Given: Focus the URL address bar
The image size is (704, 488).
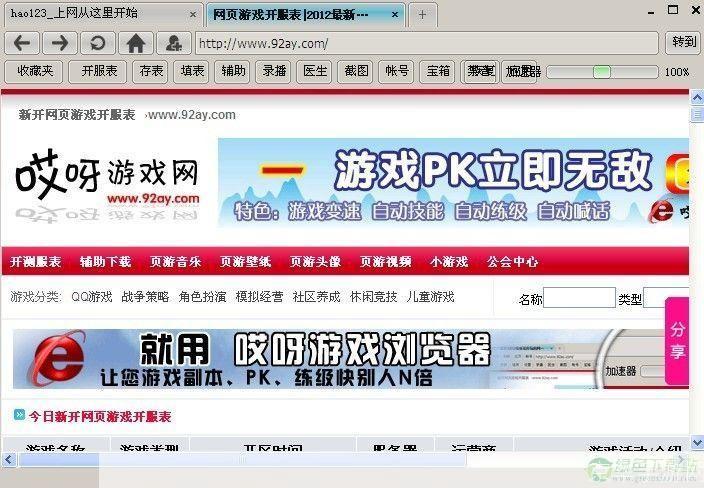Looking at the screenshot, I should click(427, 44).
